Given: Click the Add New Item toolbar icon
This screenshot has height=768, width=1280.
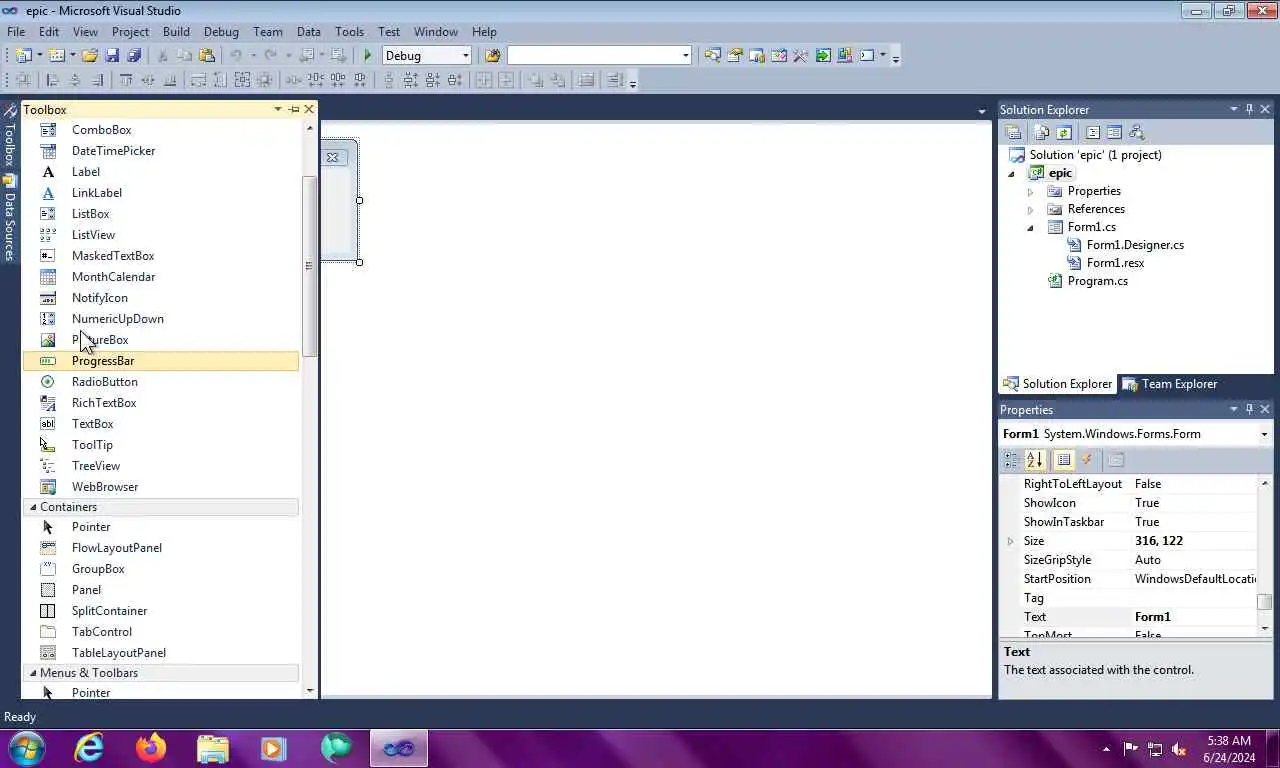Looking at the screenshot, I should [56, 55].
